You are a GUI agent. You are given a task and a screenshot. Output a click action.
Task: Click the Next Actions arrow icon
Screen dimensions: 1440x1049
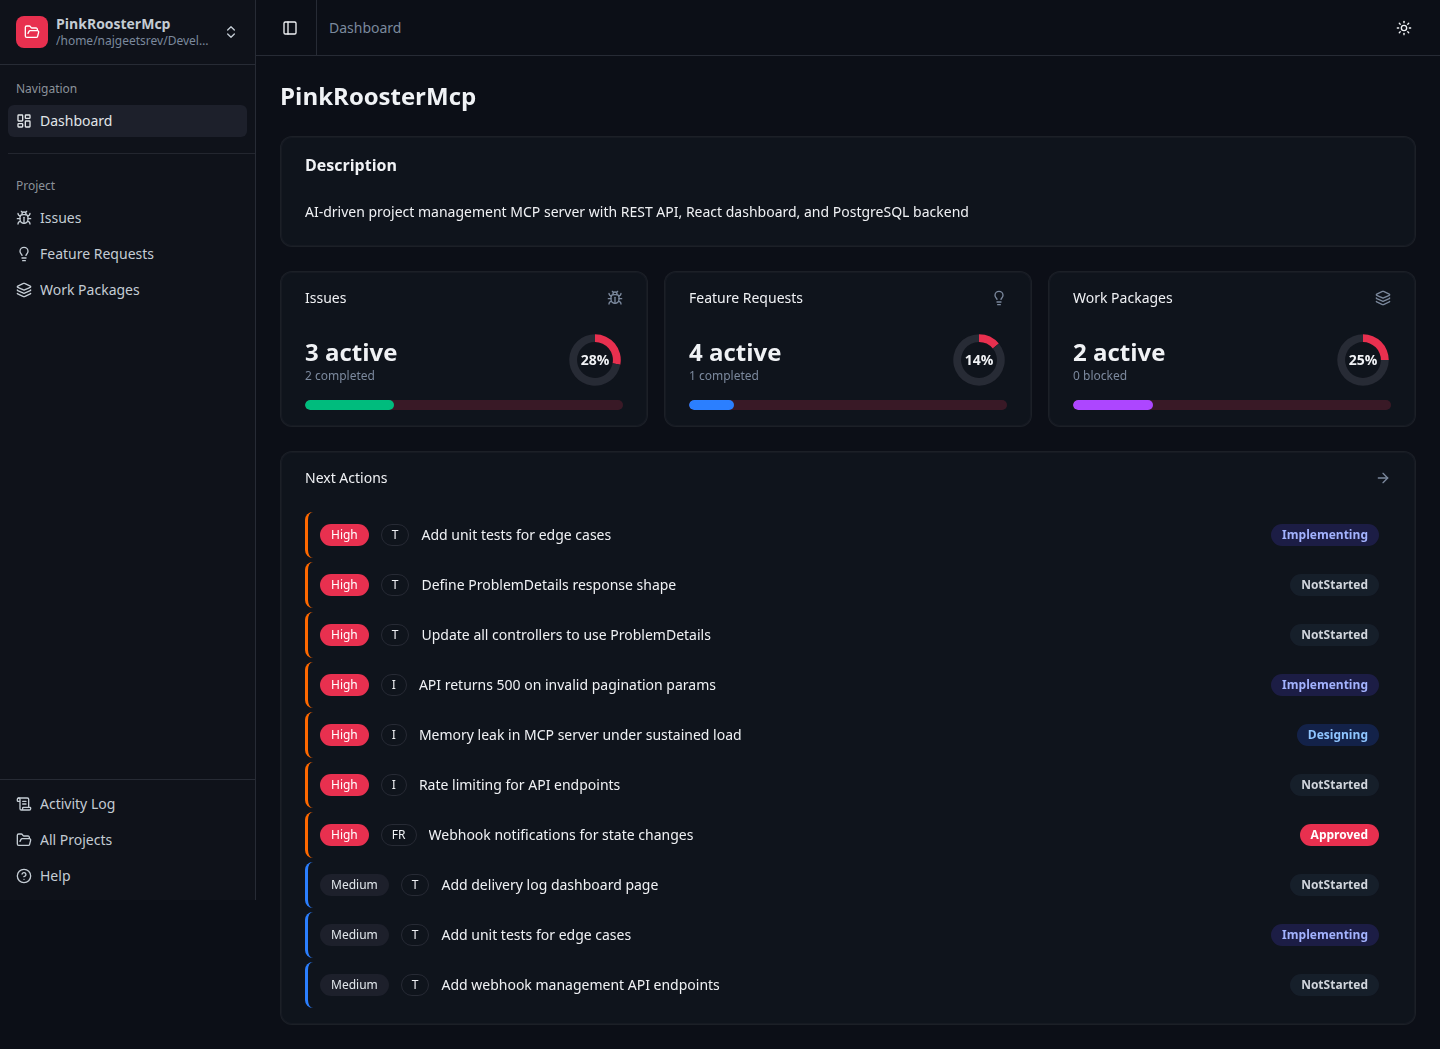coord(1383,478)
